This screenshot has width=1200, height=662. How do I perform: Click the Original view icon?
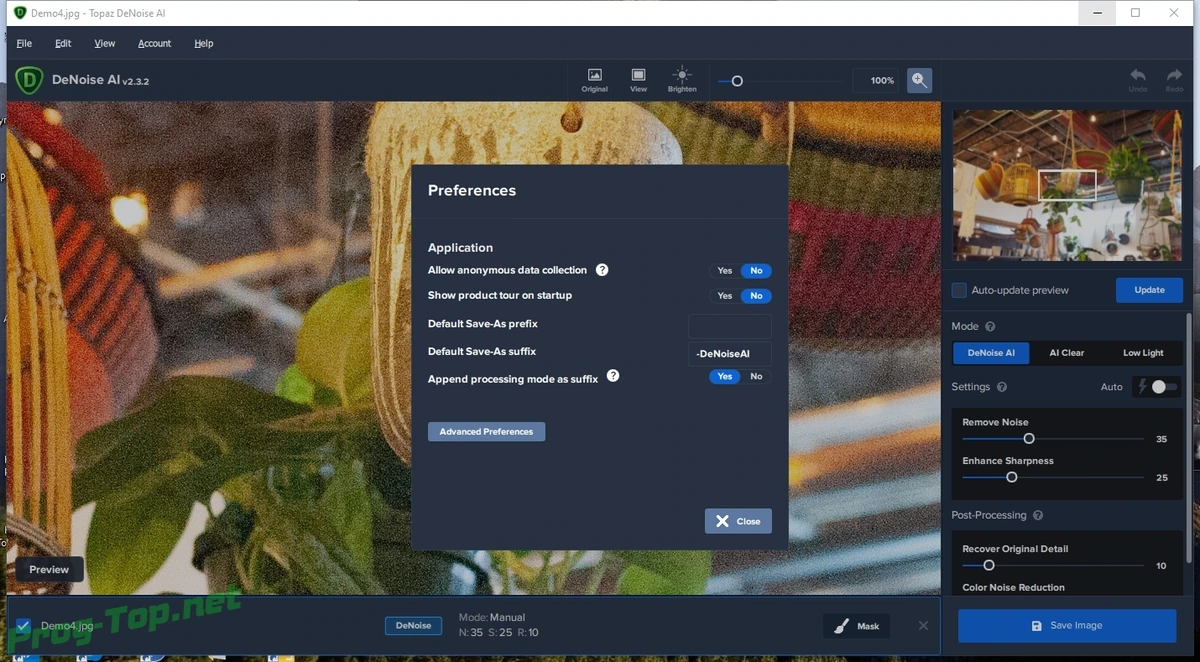point(594,75)
